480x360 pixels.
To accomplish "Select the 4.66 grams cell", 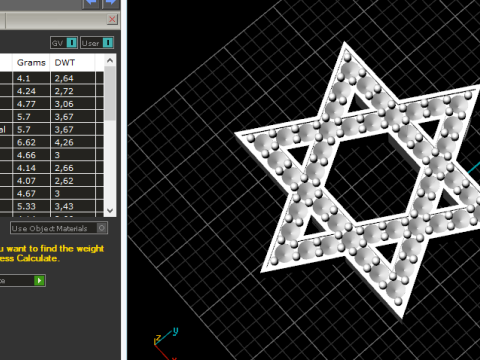I will click(31, 155).
